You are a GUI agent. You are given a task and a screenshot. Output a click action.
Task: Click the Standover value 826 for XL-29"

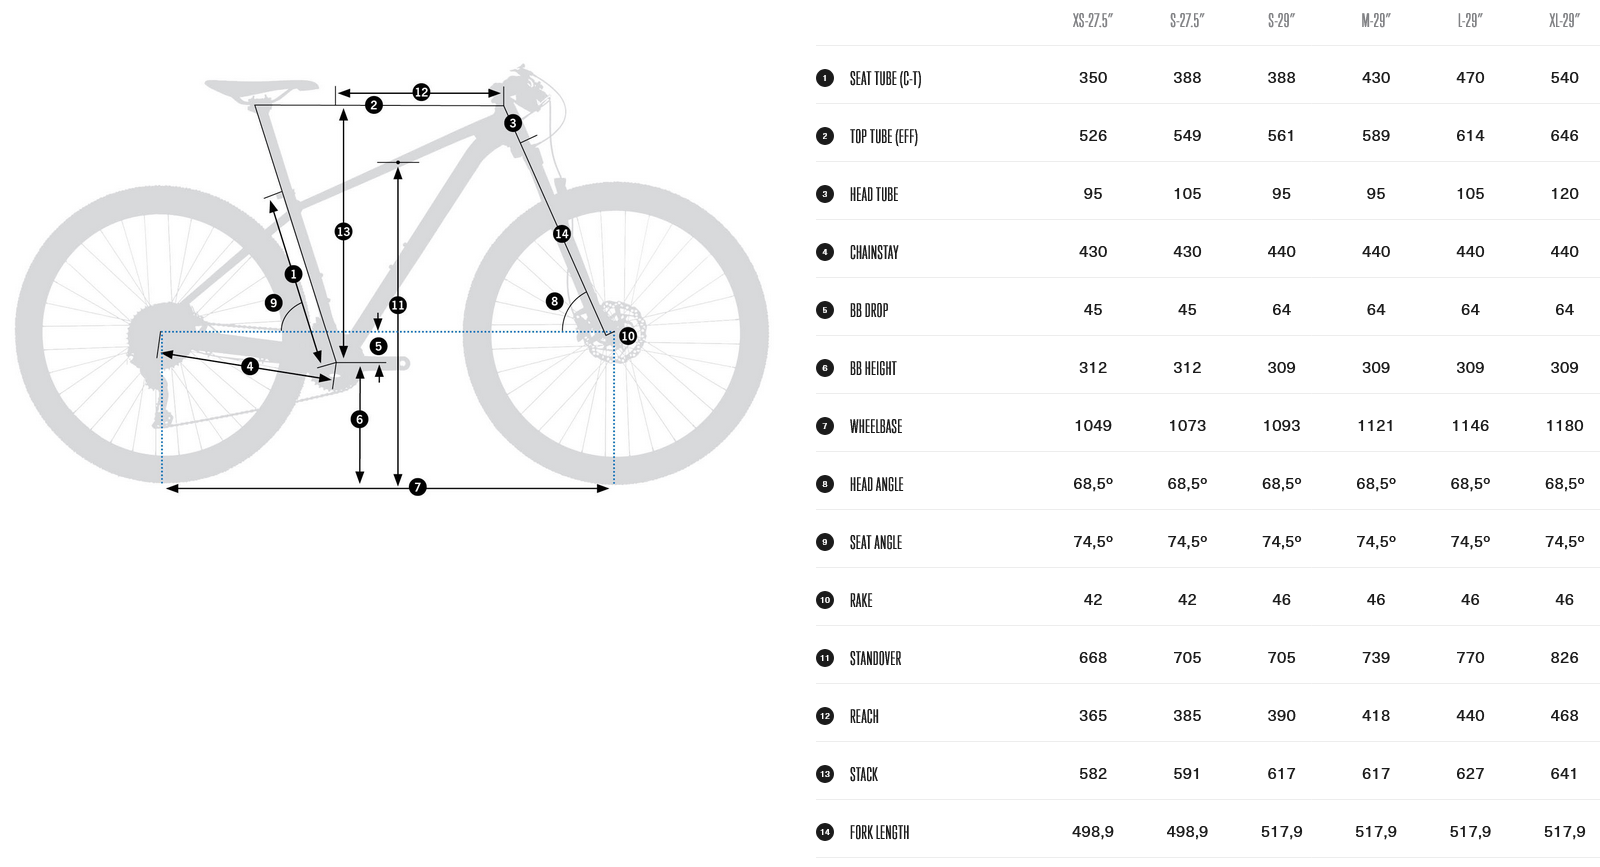[x=1564, y=658]
